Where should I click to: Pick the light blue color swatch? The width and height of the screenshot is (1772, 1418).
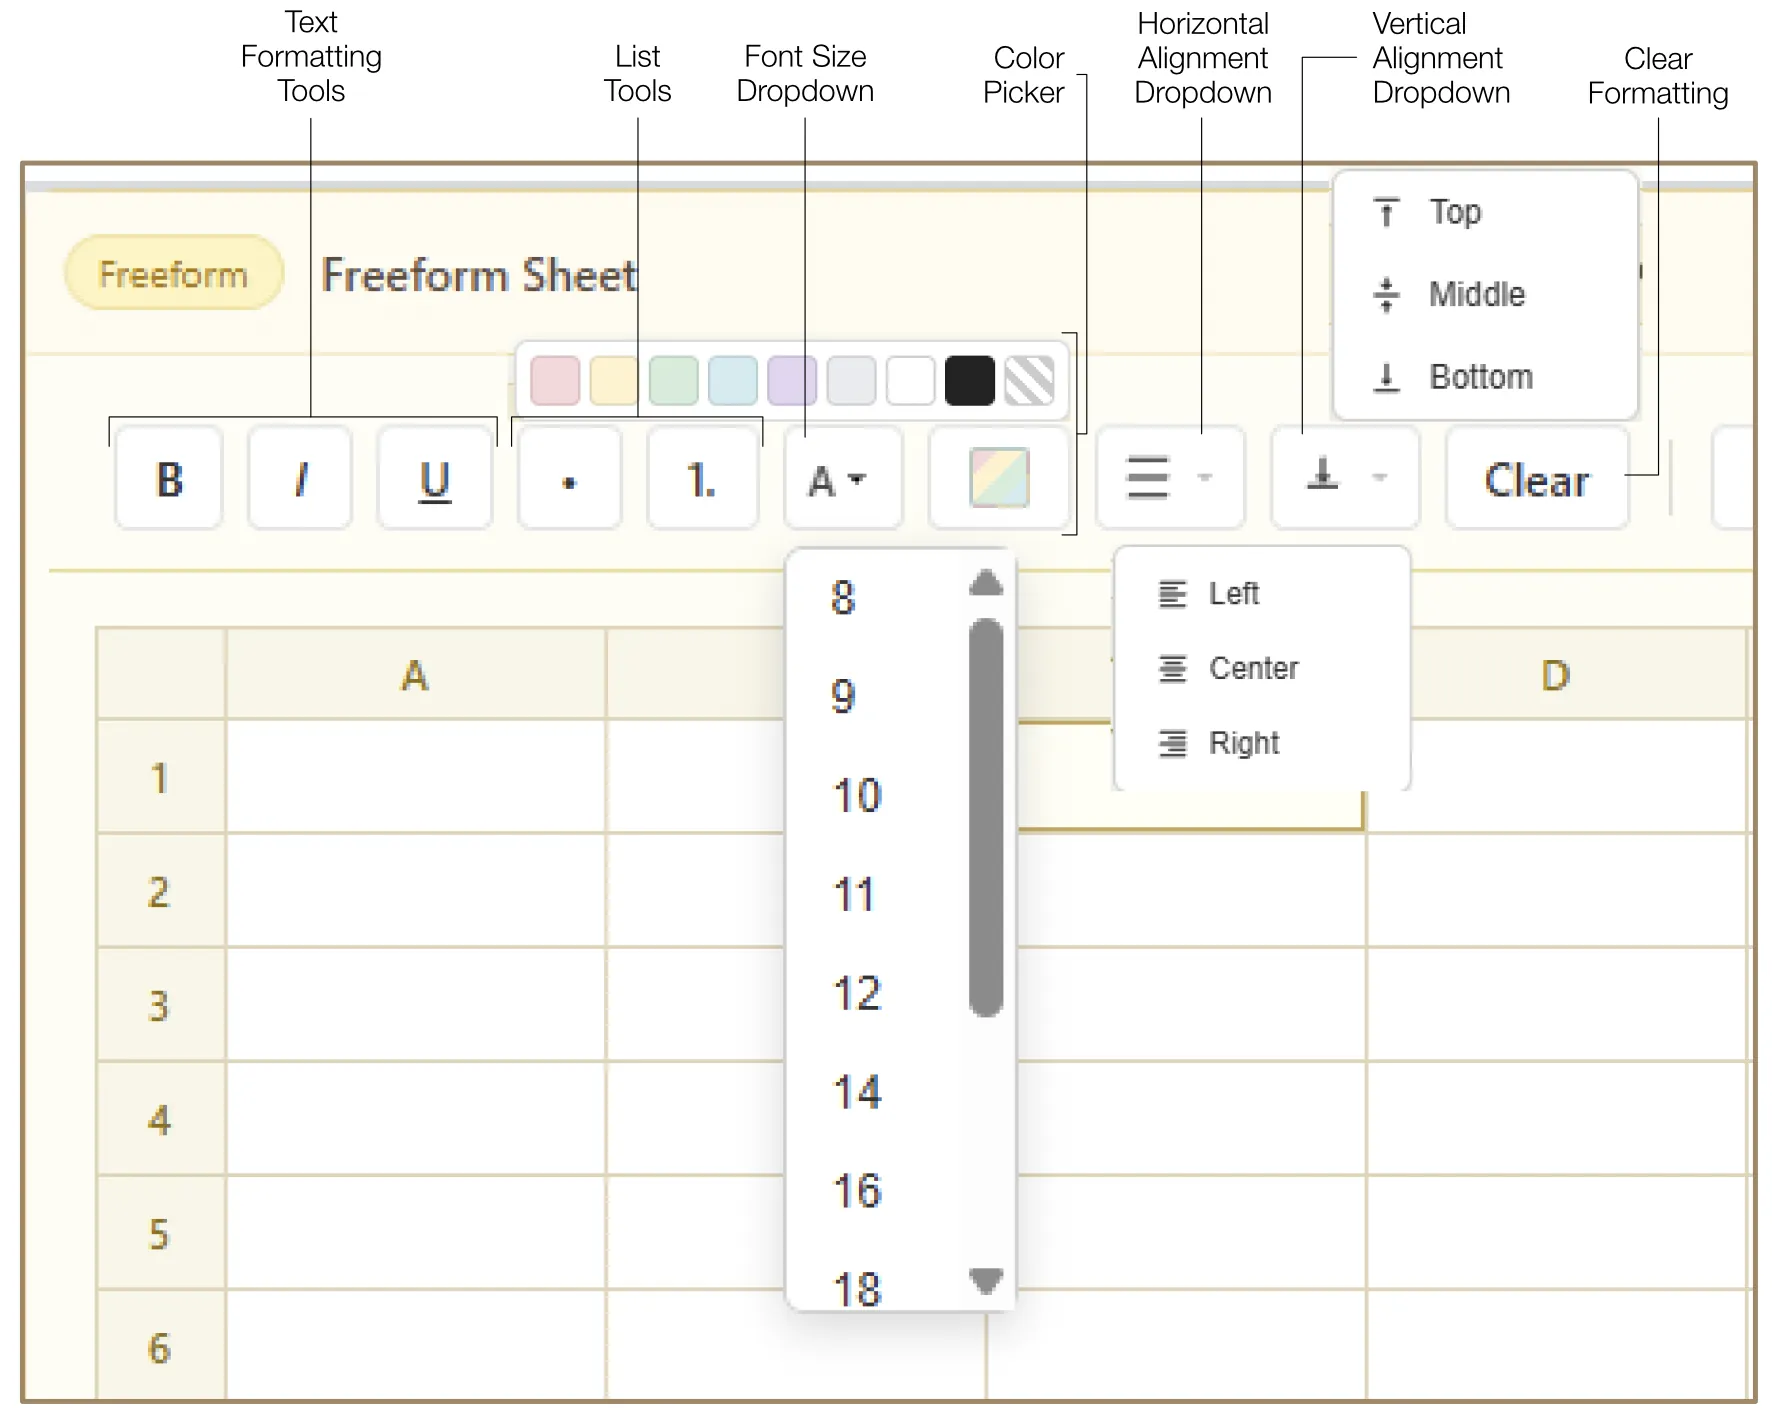[733, 381]
